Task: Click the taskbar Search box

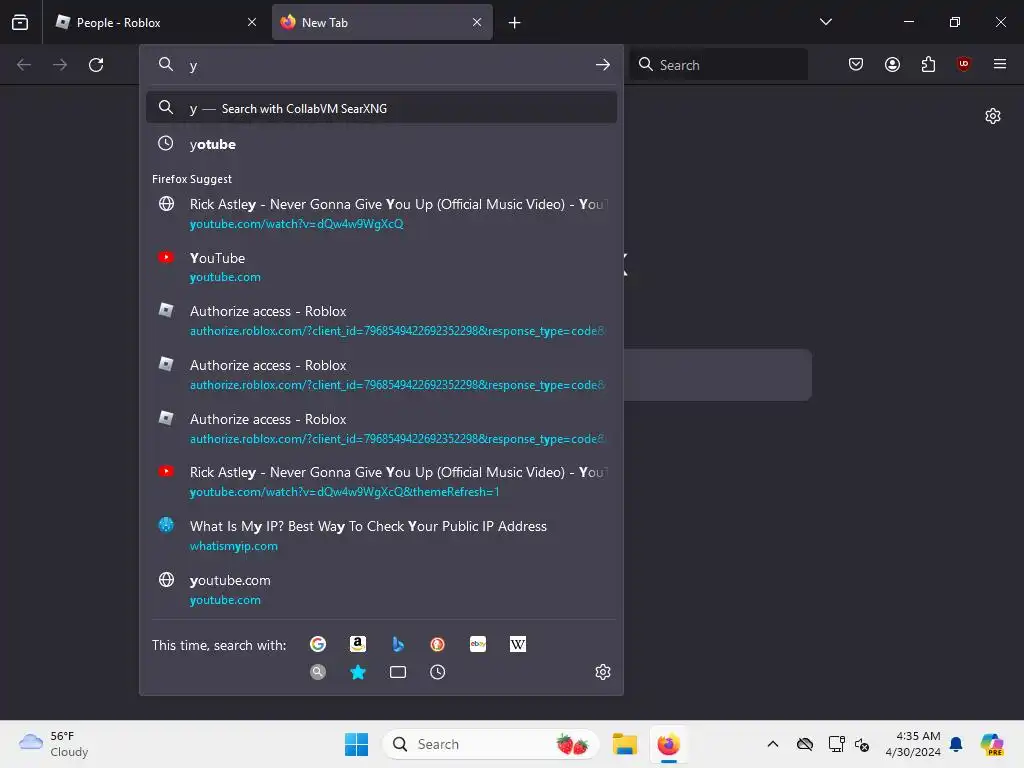Action: click(x=490, y=744)
